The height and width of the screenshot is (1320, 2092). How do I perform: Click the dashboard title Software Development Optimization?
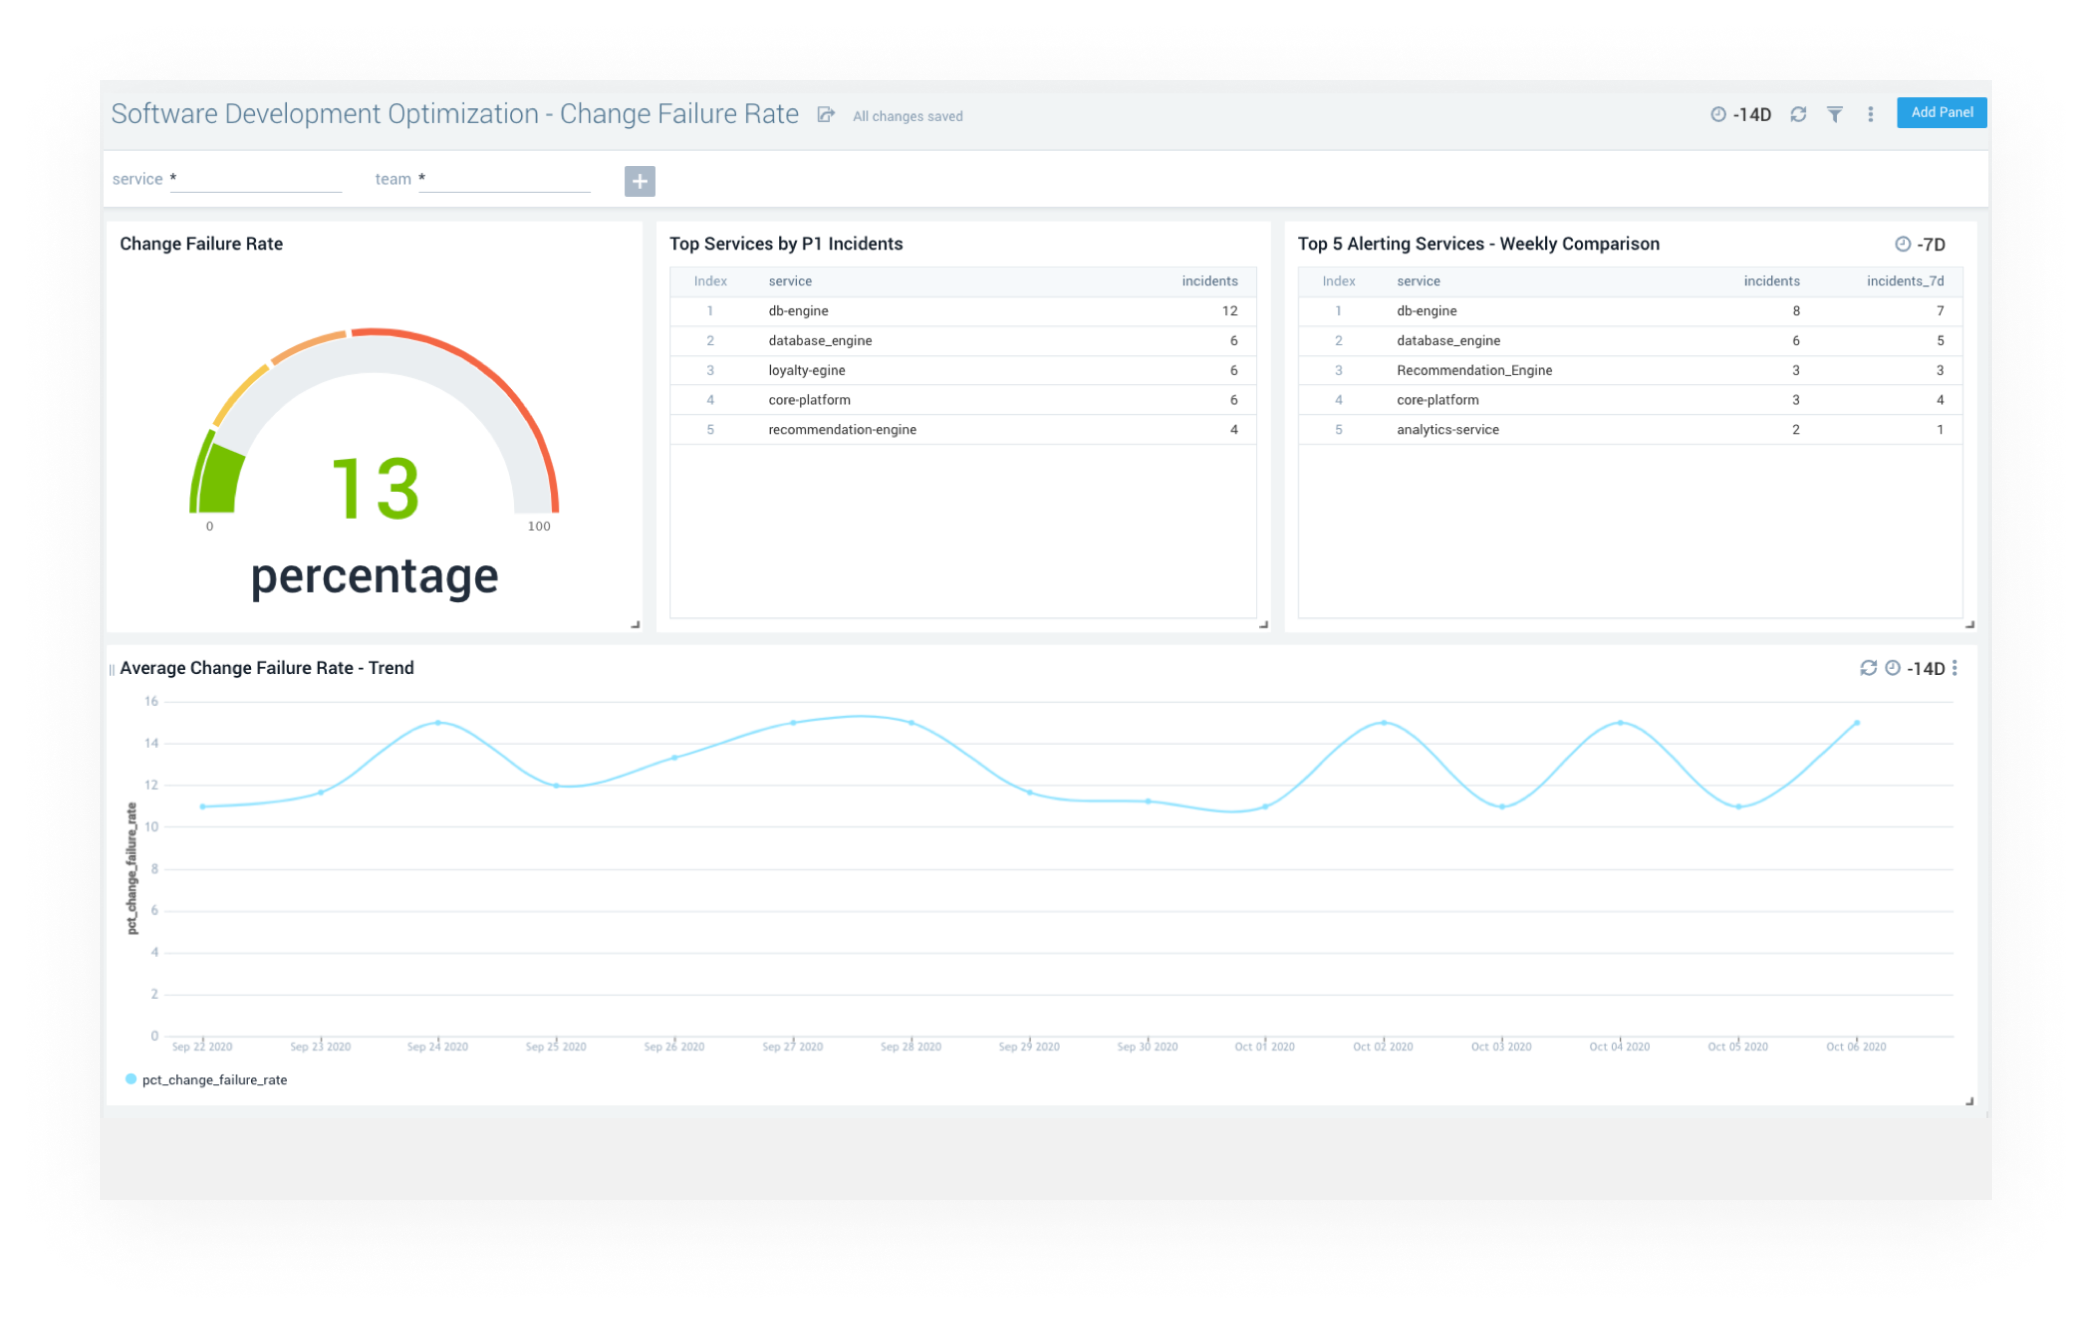tap(455, 114)
